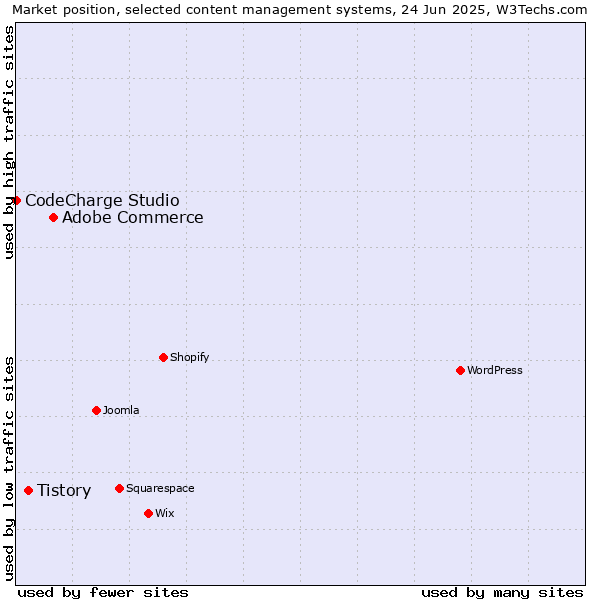Click the 'used by fewer sites' axis label
This screenshot has height=600, width=600.
coord(103,593)
